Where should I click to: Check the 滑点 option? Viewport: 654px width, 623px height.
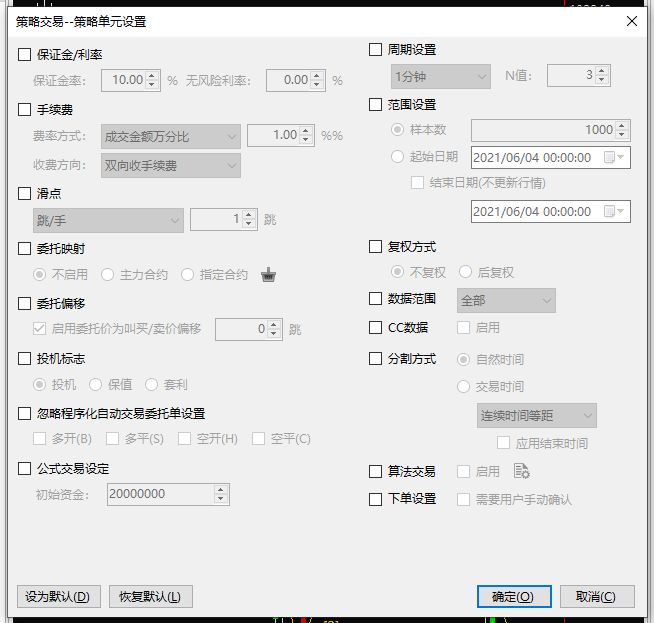point(25,193)
